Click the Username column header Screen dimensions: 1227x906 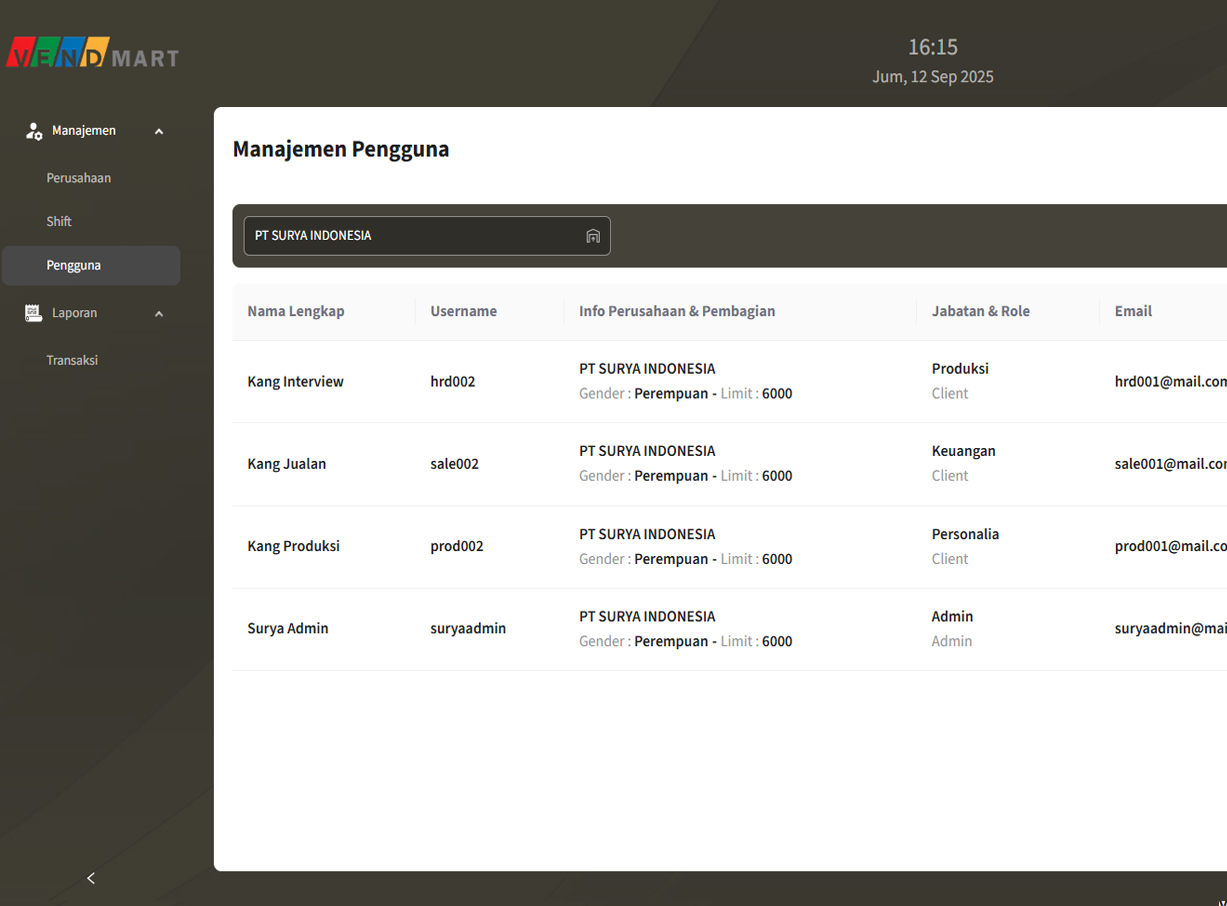(x=463, y=311)
